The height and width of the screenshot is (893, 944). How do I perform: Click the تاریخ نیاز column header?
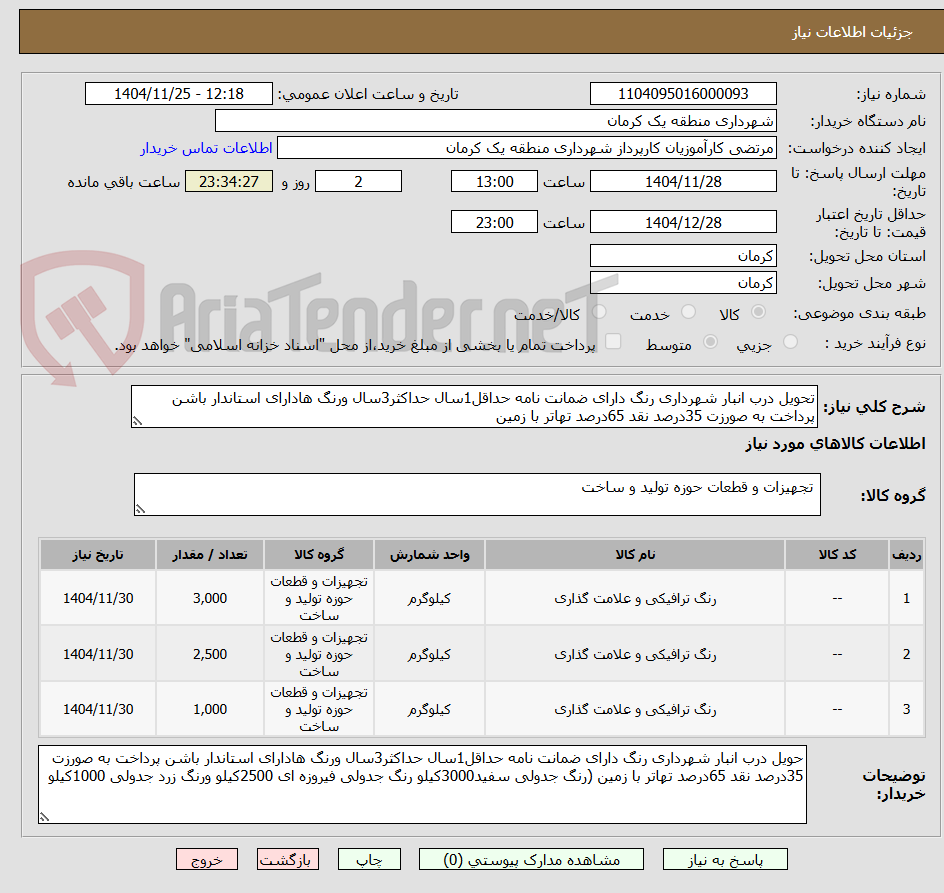tap(98, 555)
